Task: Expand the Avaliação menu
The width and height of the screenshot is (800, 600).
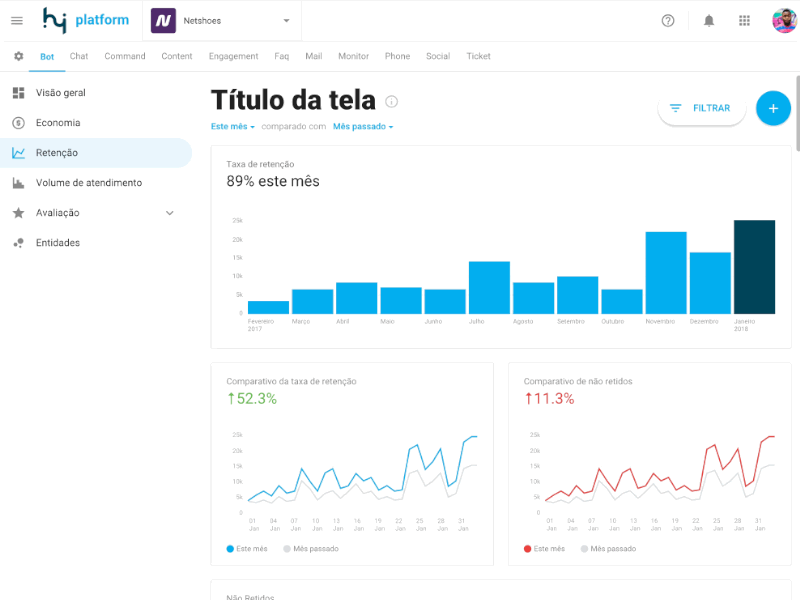Action: (x=169, y=212)
